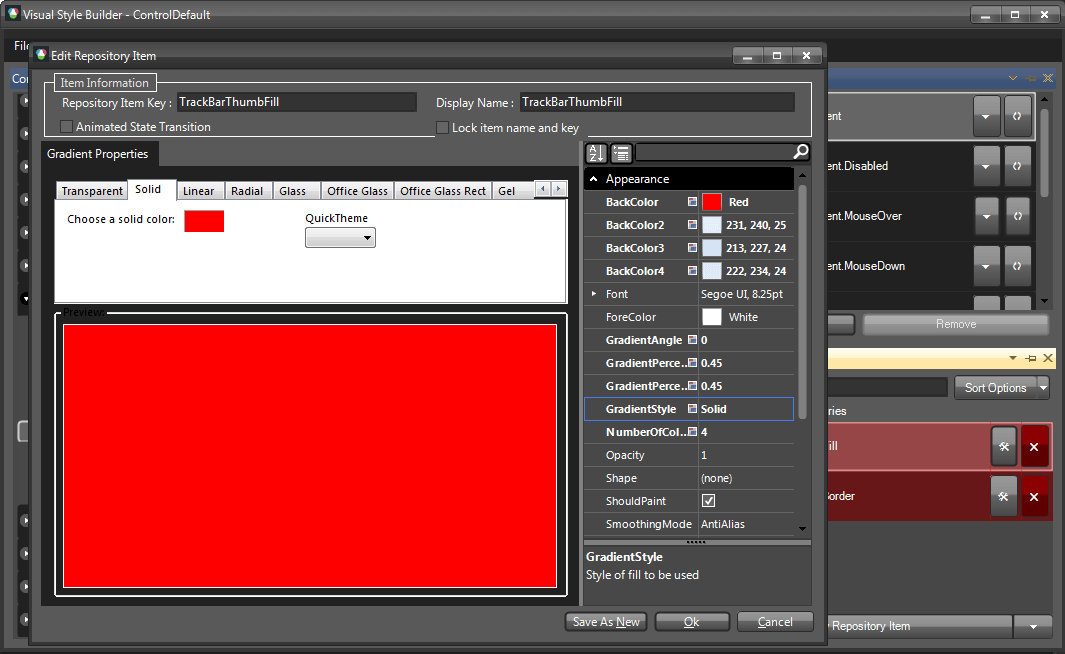This screenshot has width=1065, height=654.
Task: Uncheck the ShouldPaint property
Action: (707, 500)
